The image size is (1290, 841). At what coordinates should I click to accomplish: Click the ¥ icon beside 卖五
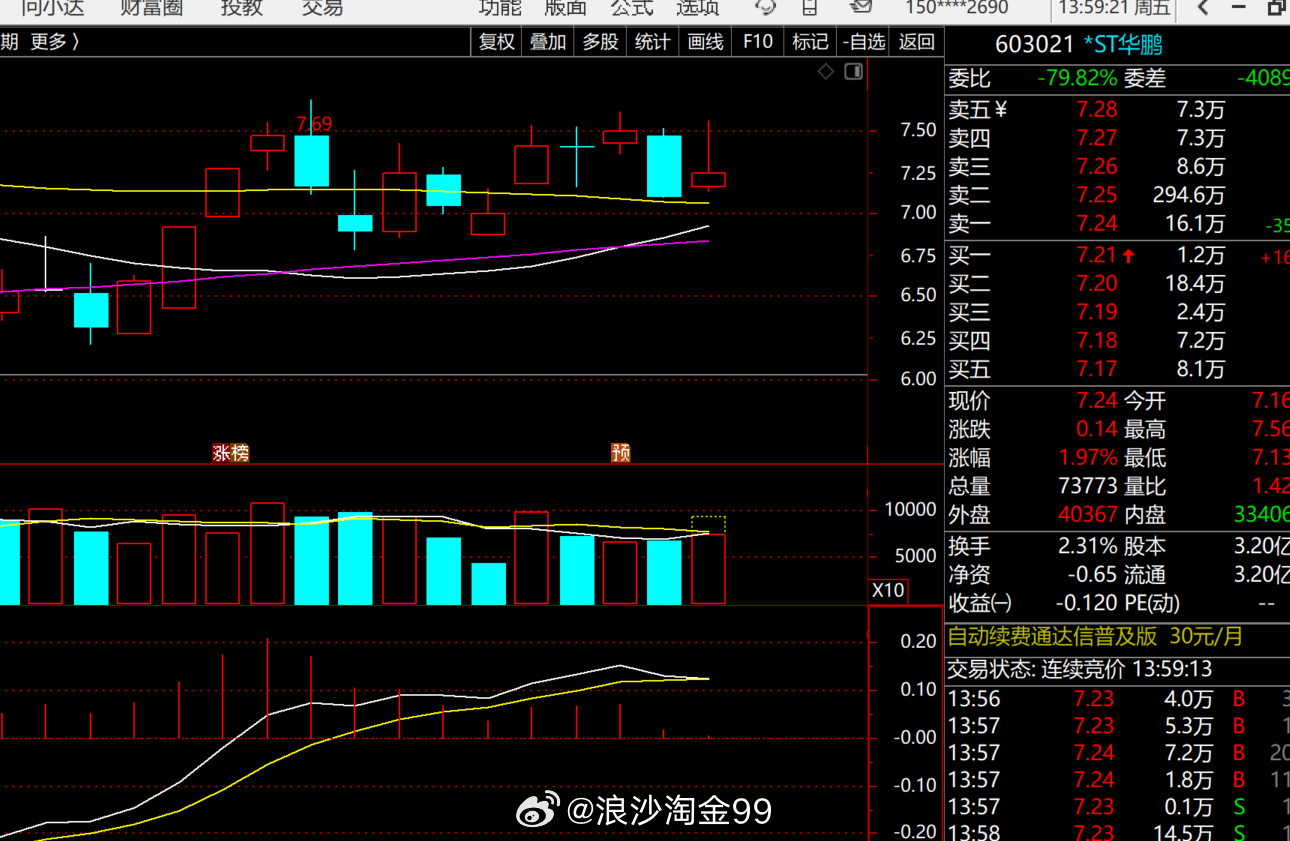pyautogui.click(x=1001, y=110)
